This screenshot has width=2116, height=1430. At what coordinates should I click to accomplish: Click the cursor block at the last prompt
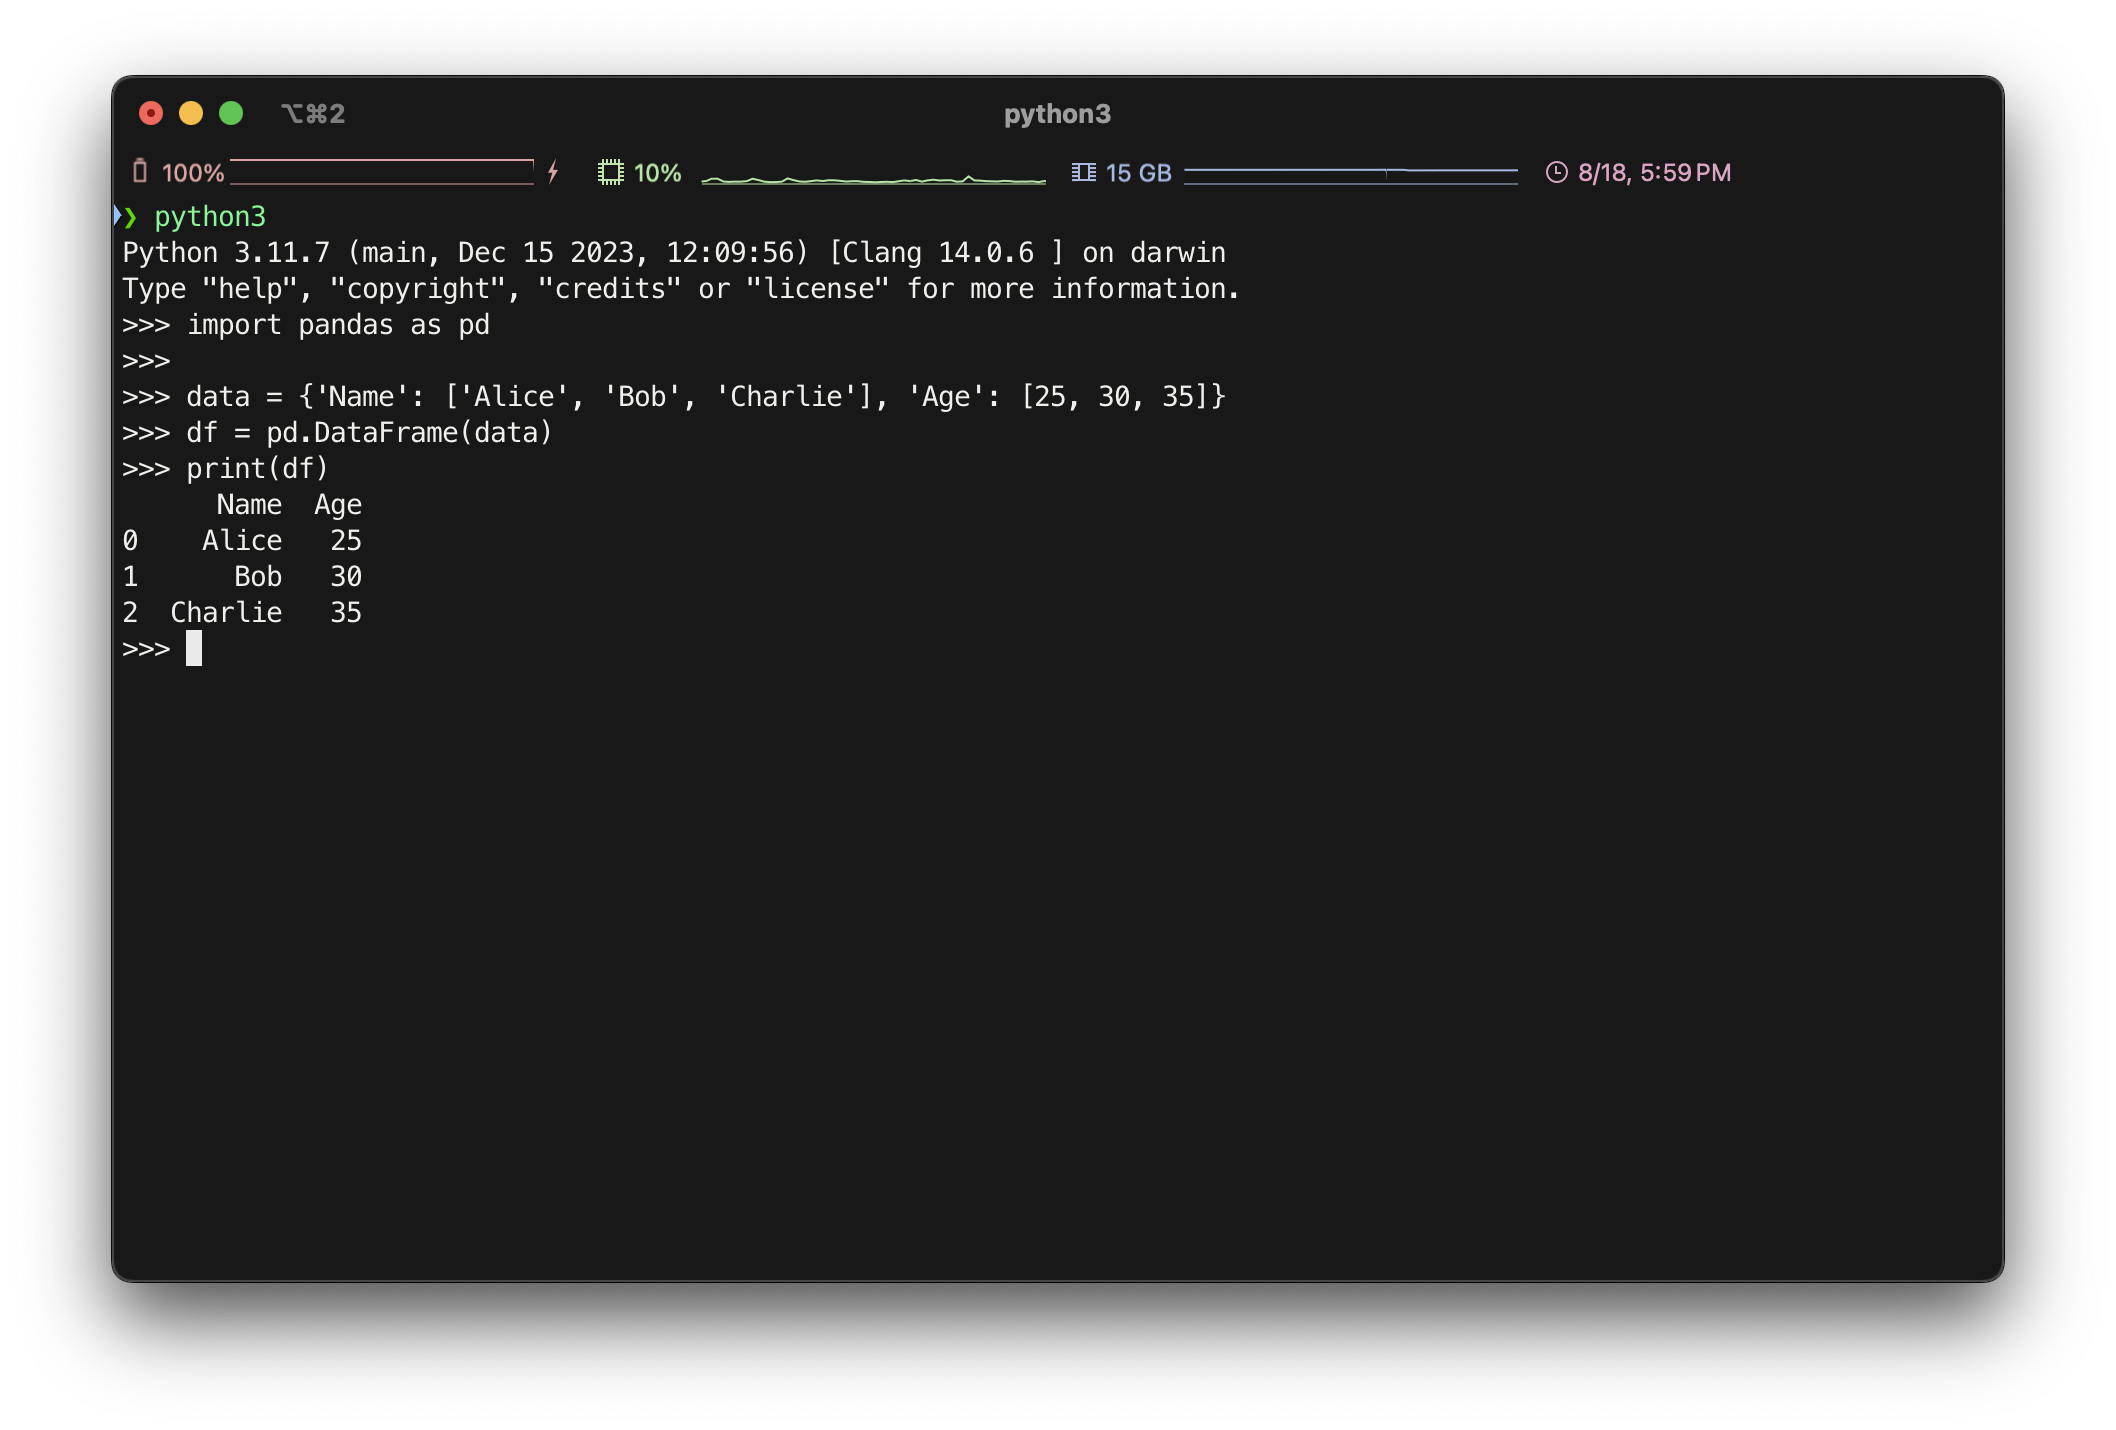point(194,648)
